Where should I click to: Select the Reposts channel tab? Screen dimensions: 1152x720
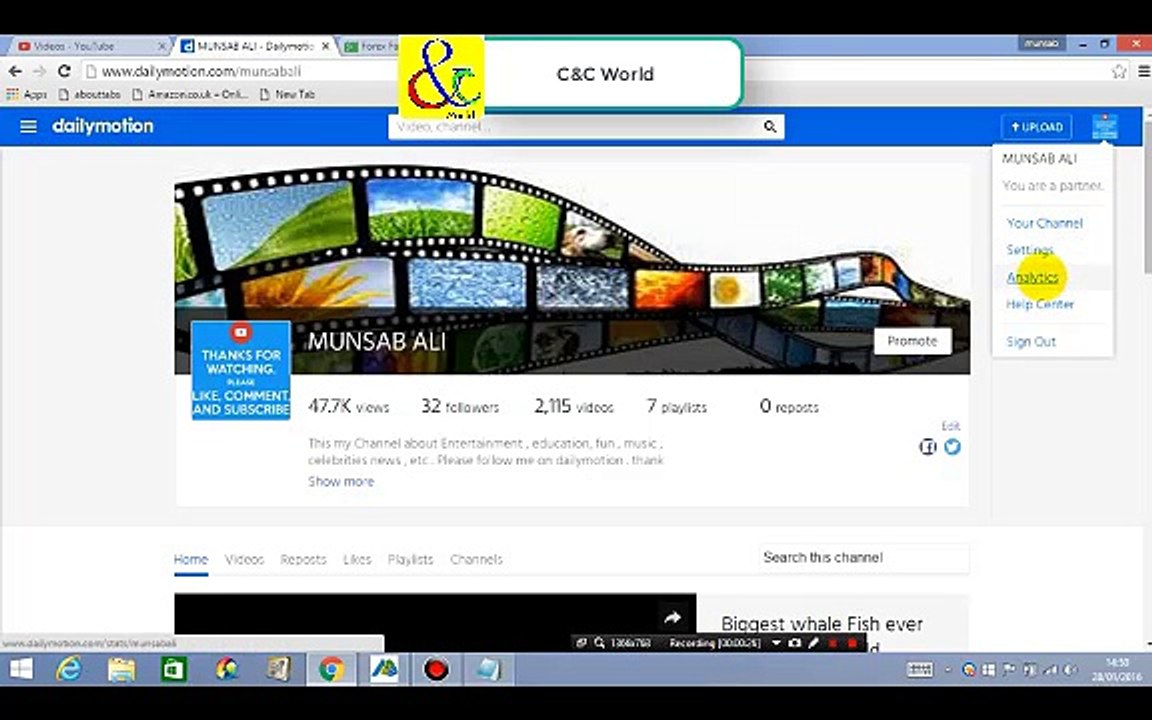pos(303,559)
